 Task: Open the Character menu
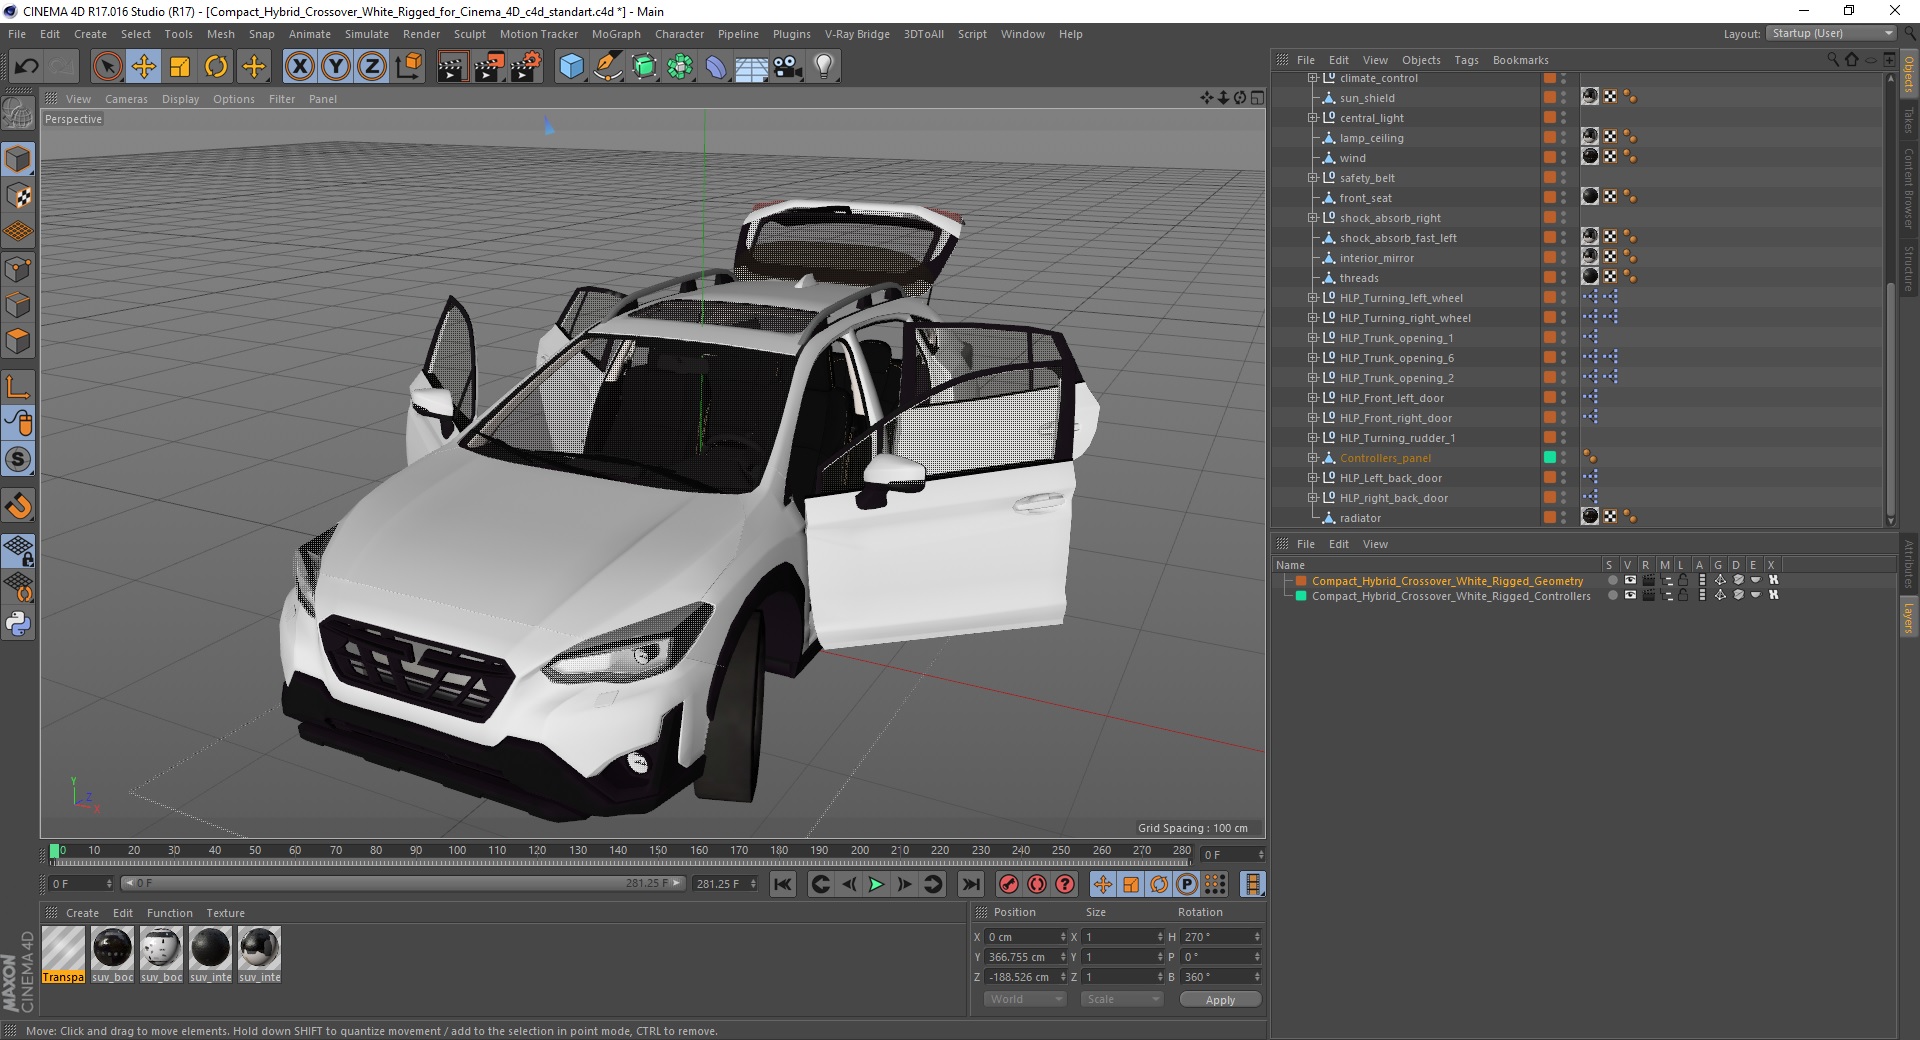pos(679,34)
